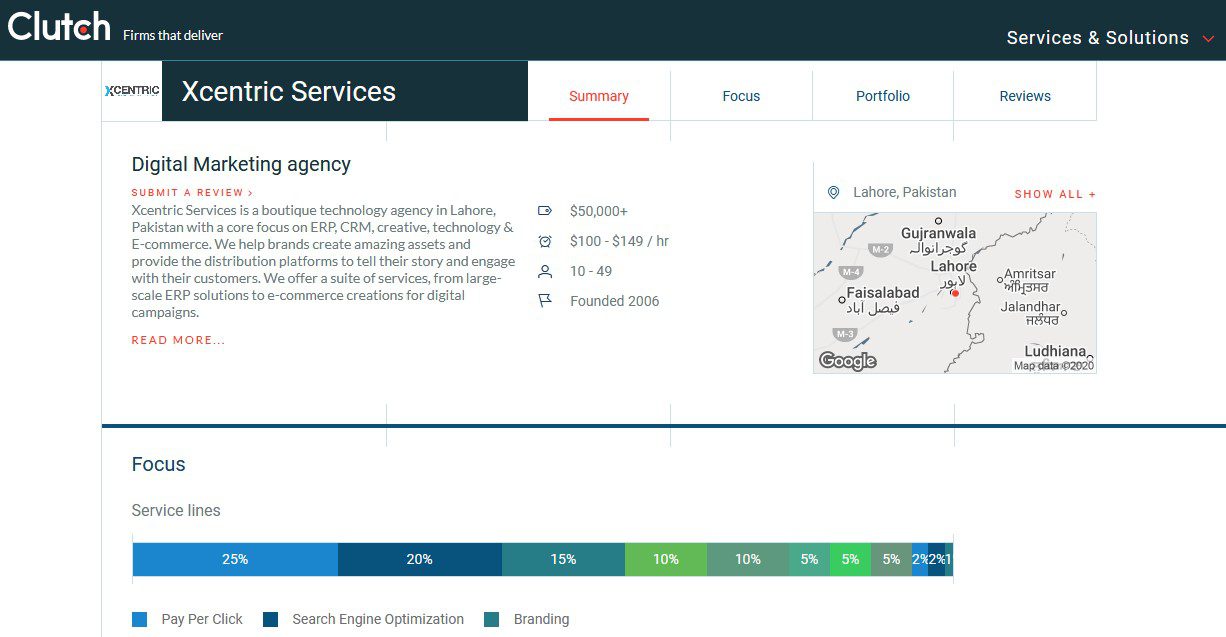The height and width of the screenshot is (637, 1226).
Task: Click the location pin icon near Lahore
Action: (x=833, y=192)
